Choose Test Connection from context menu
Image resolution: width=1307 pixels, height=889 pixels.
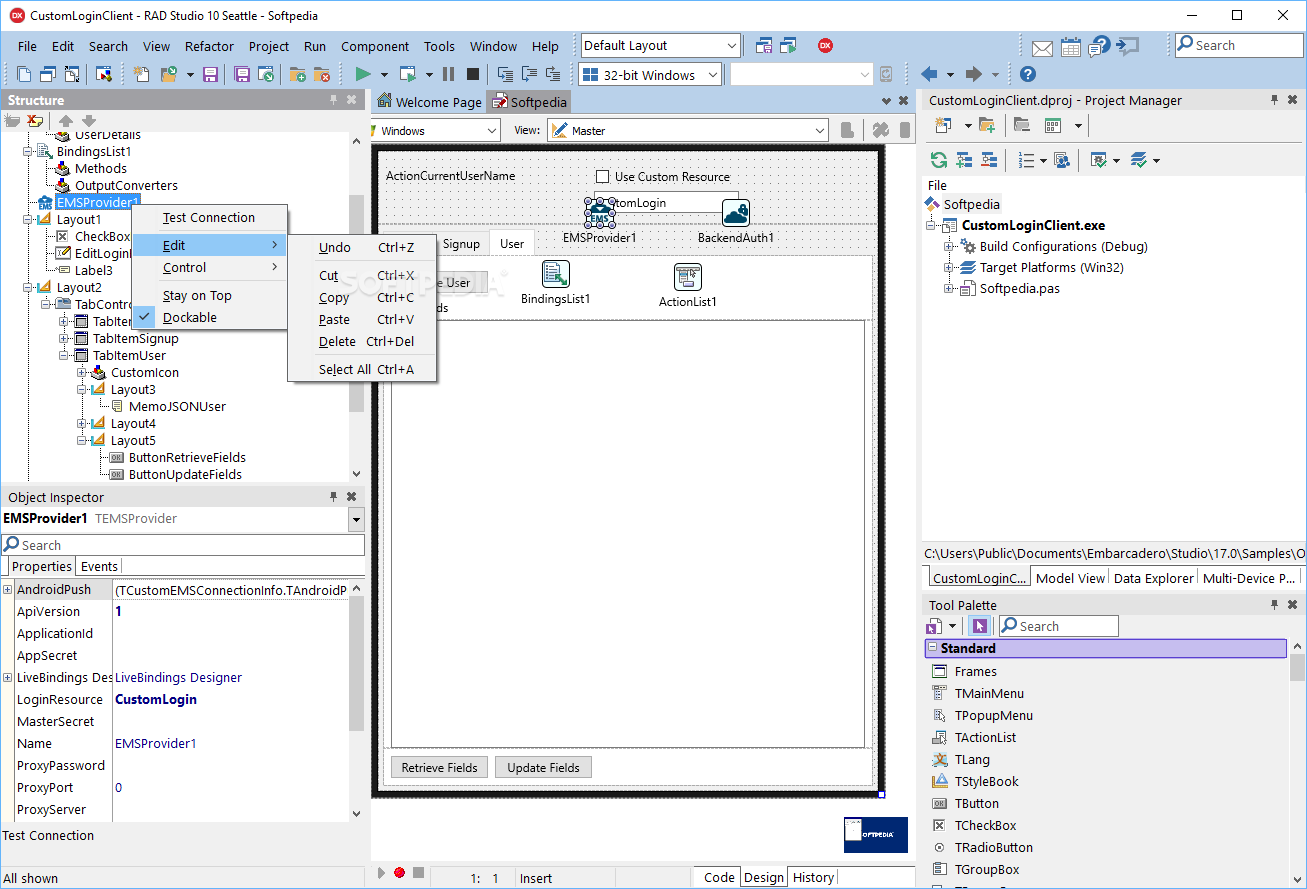(x=209, y=217)
